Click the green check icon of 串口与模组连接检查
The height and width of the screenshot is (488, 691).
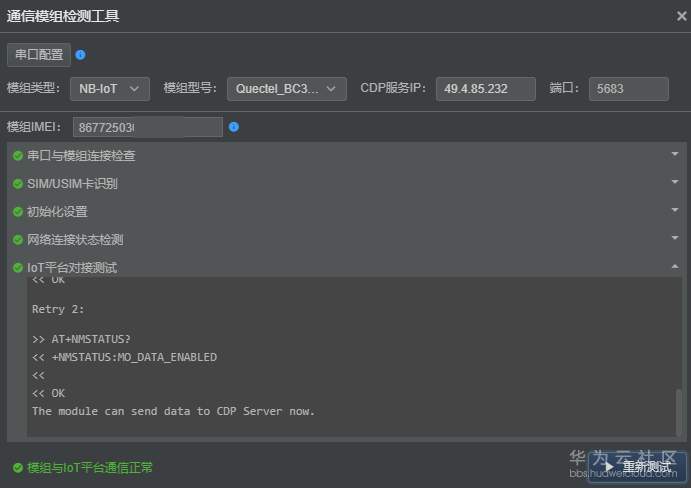(18, 156)
